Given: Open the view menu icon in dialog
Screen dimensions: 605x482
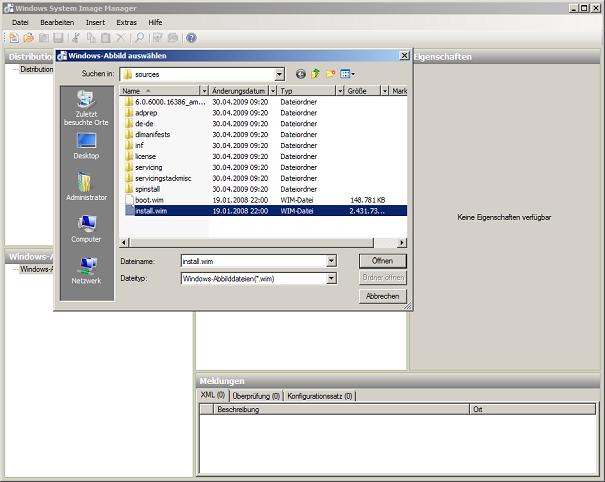Looking at the screenshot, I should (347, 74).
